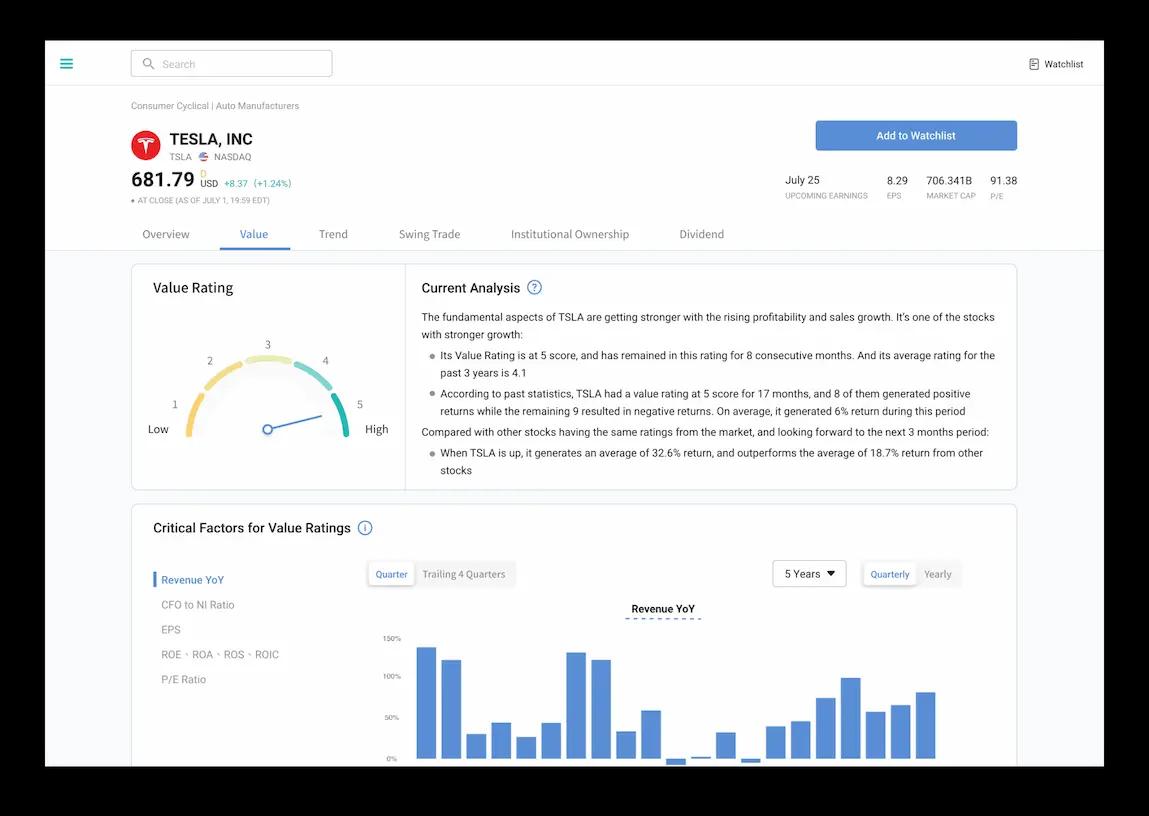Click the search magnifier icon
This screenshot has width=1149, height=816.
148,64
